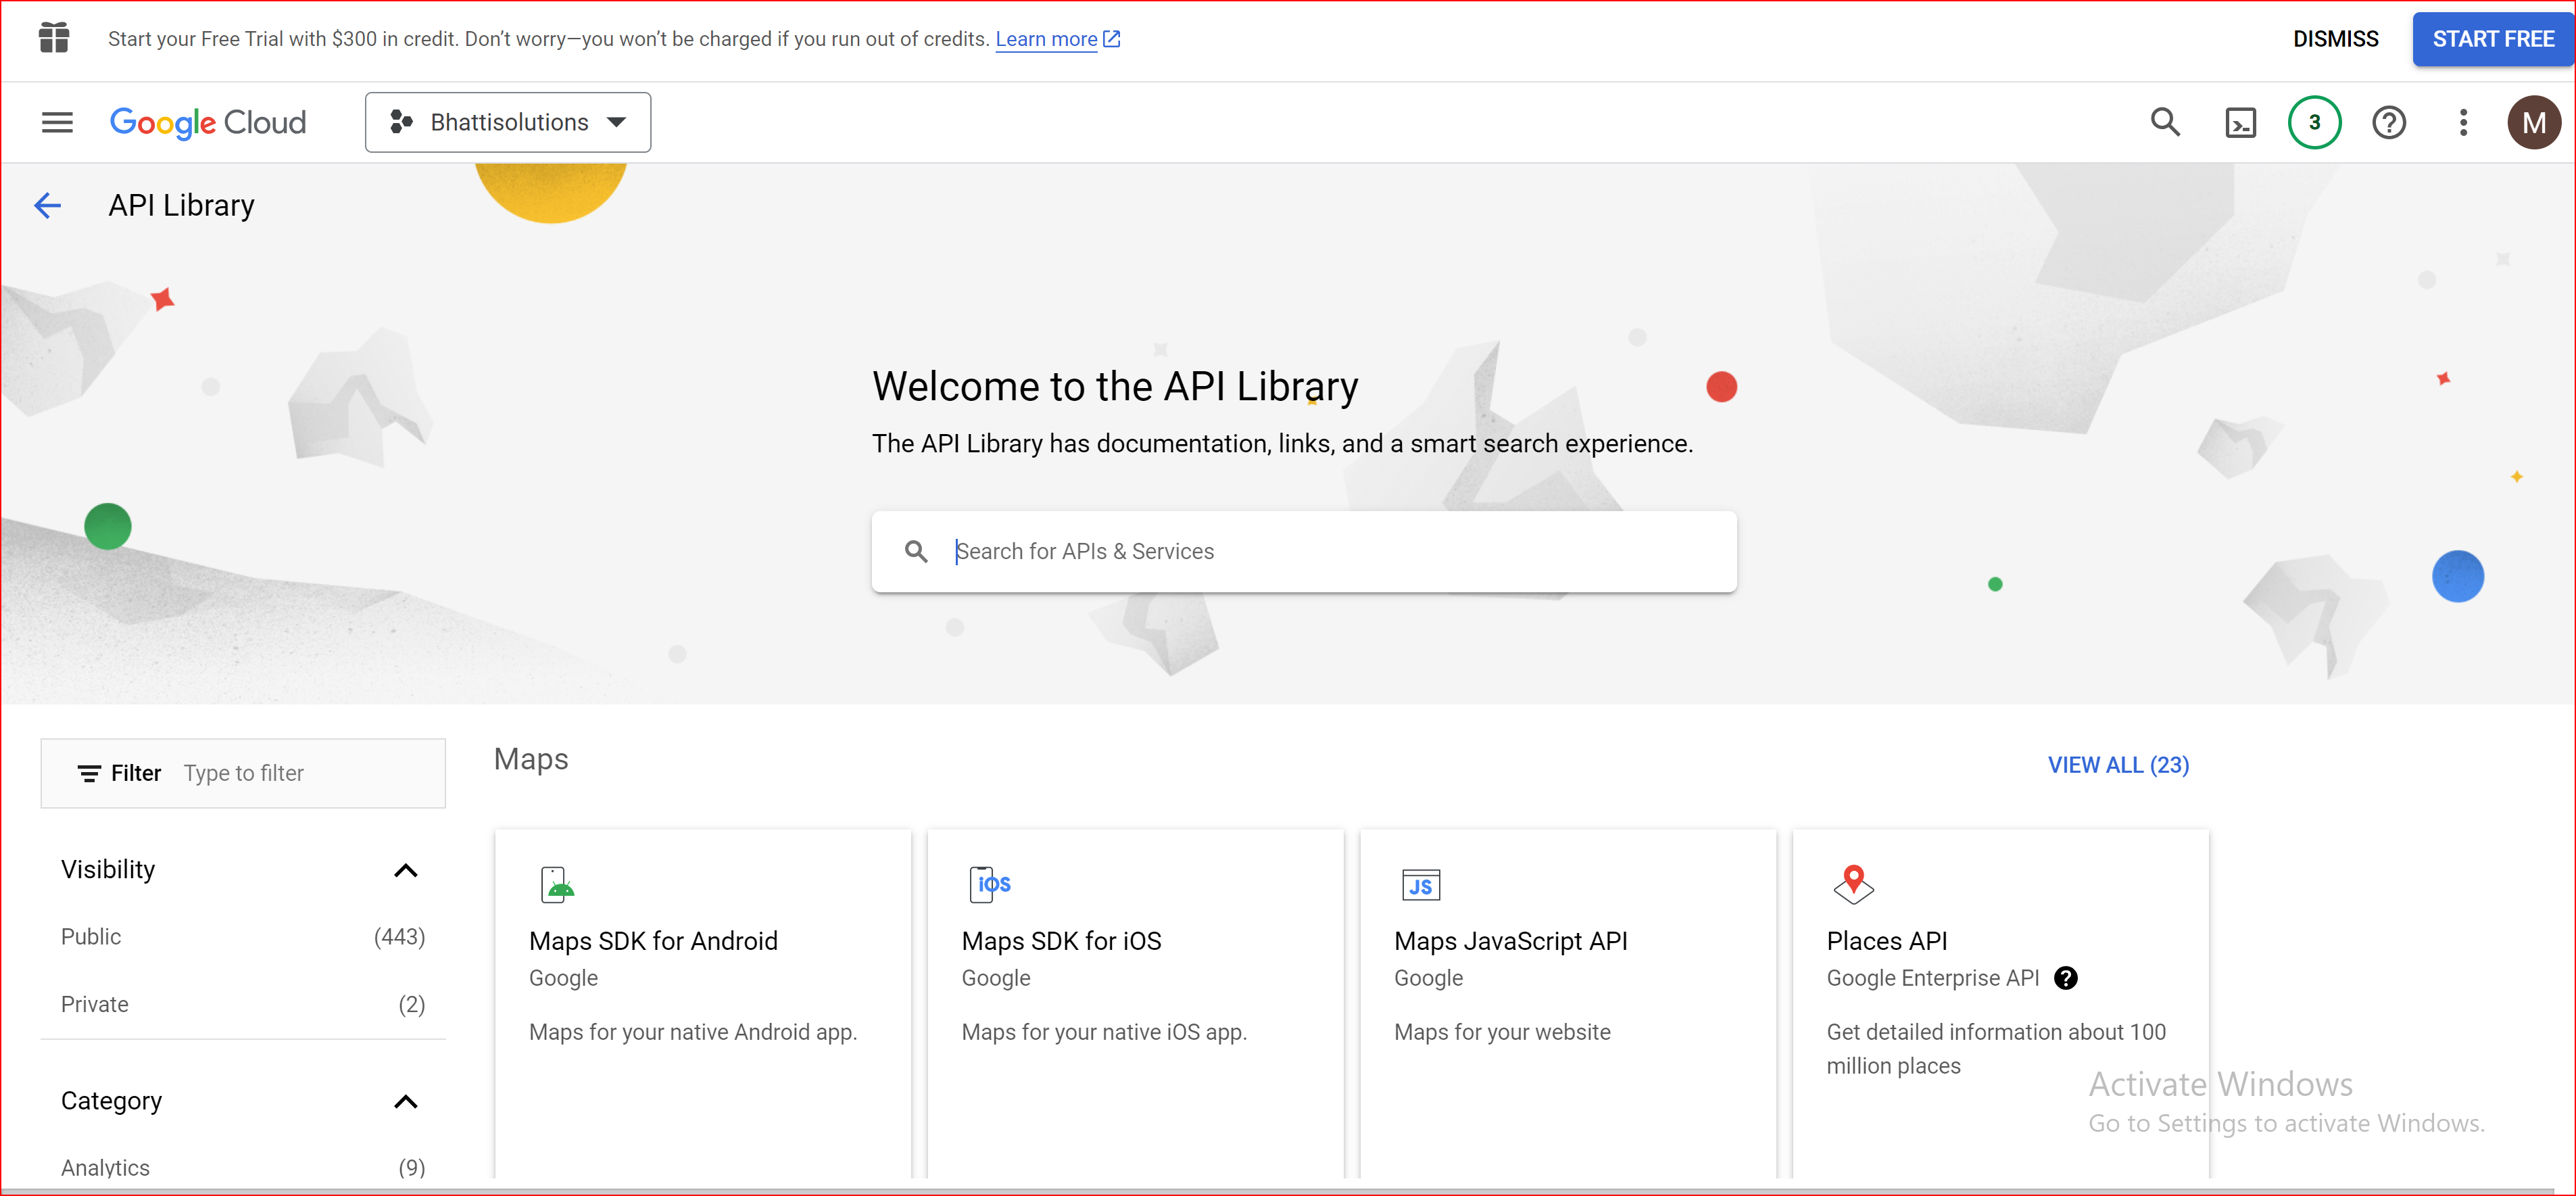This screenshot has height=1196, width=2576.
Task: Click the Analytics count (9)
Action: pyautogui.click(x=412, y=1167)
